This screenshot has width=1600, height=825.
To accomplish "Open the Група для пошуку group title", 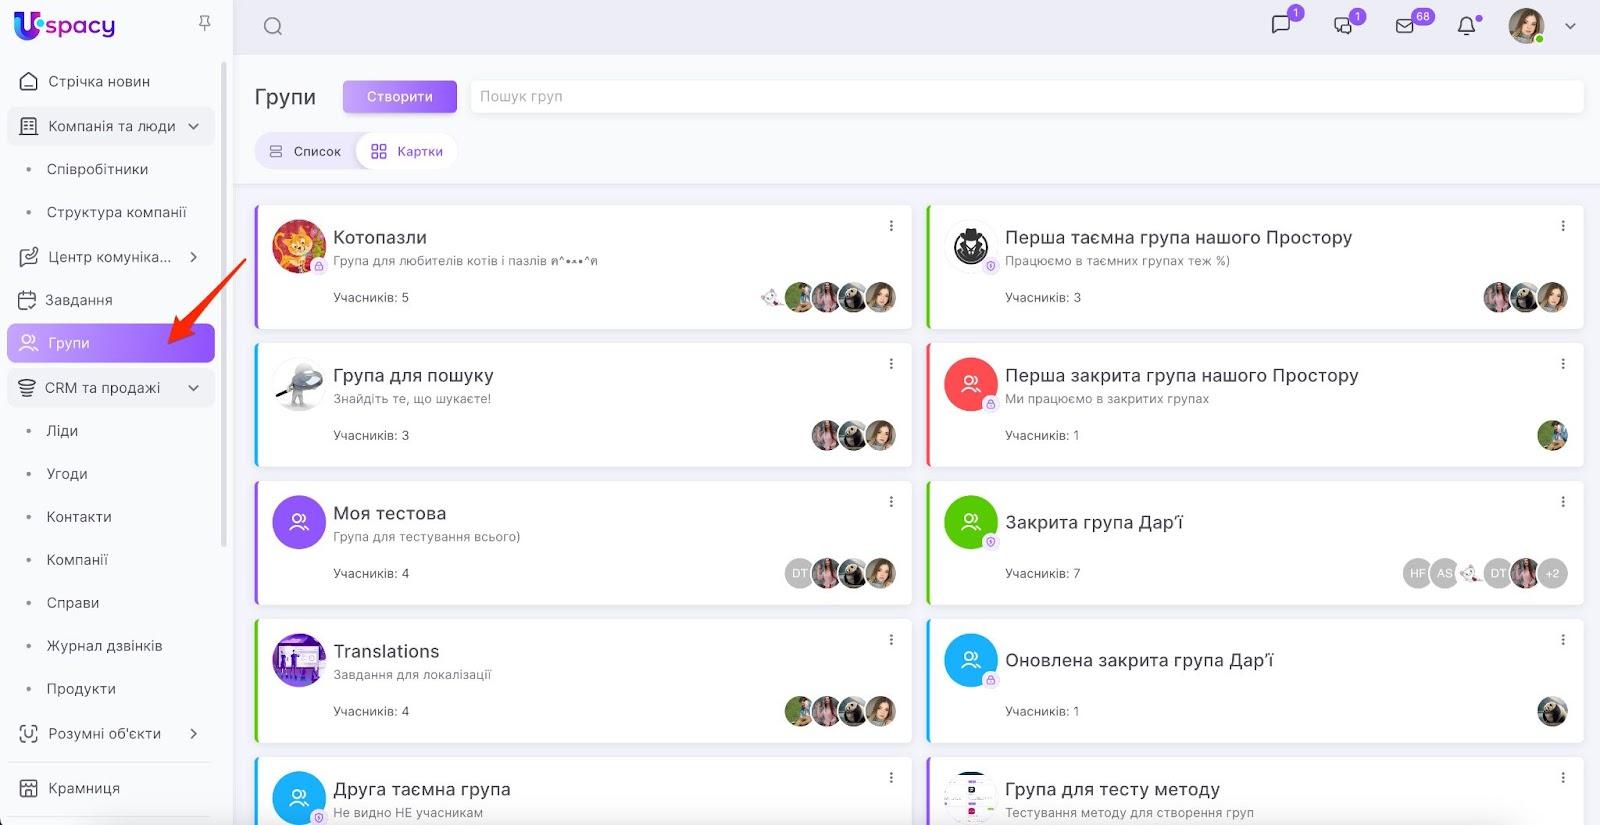I will [413, 376].
